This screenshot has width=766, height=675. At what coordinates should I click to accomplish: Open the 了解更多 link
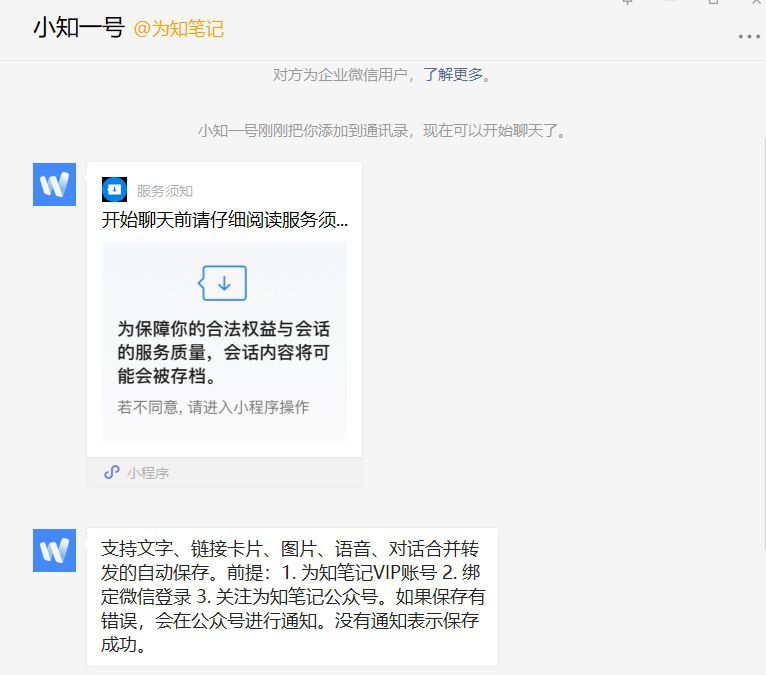tap(453, 75)
